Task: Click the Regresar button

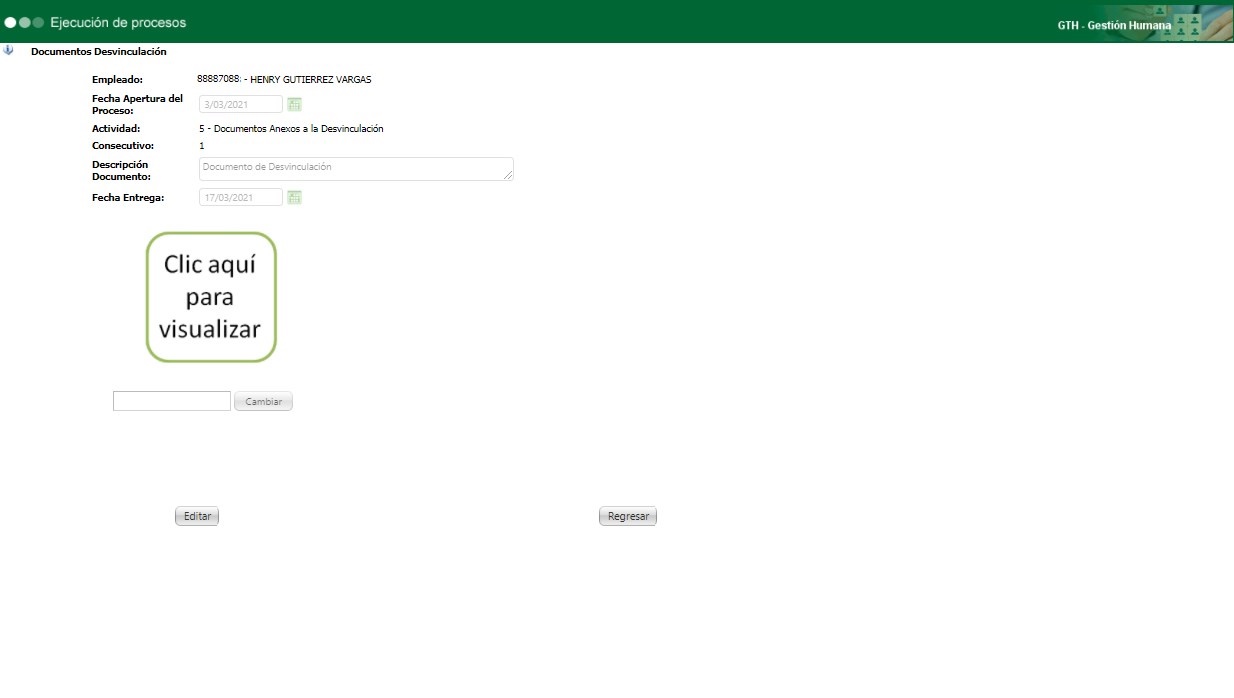Action: tap(628, 516)
